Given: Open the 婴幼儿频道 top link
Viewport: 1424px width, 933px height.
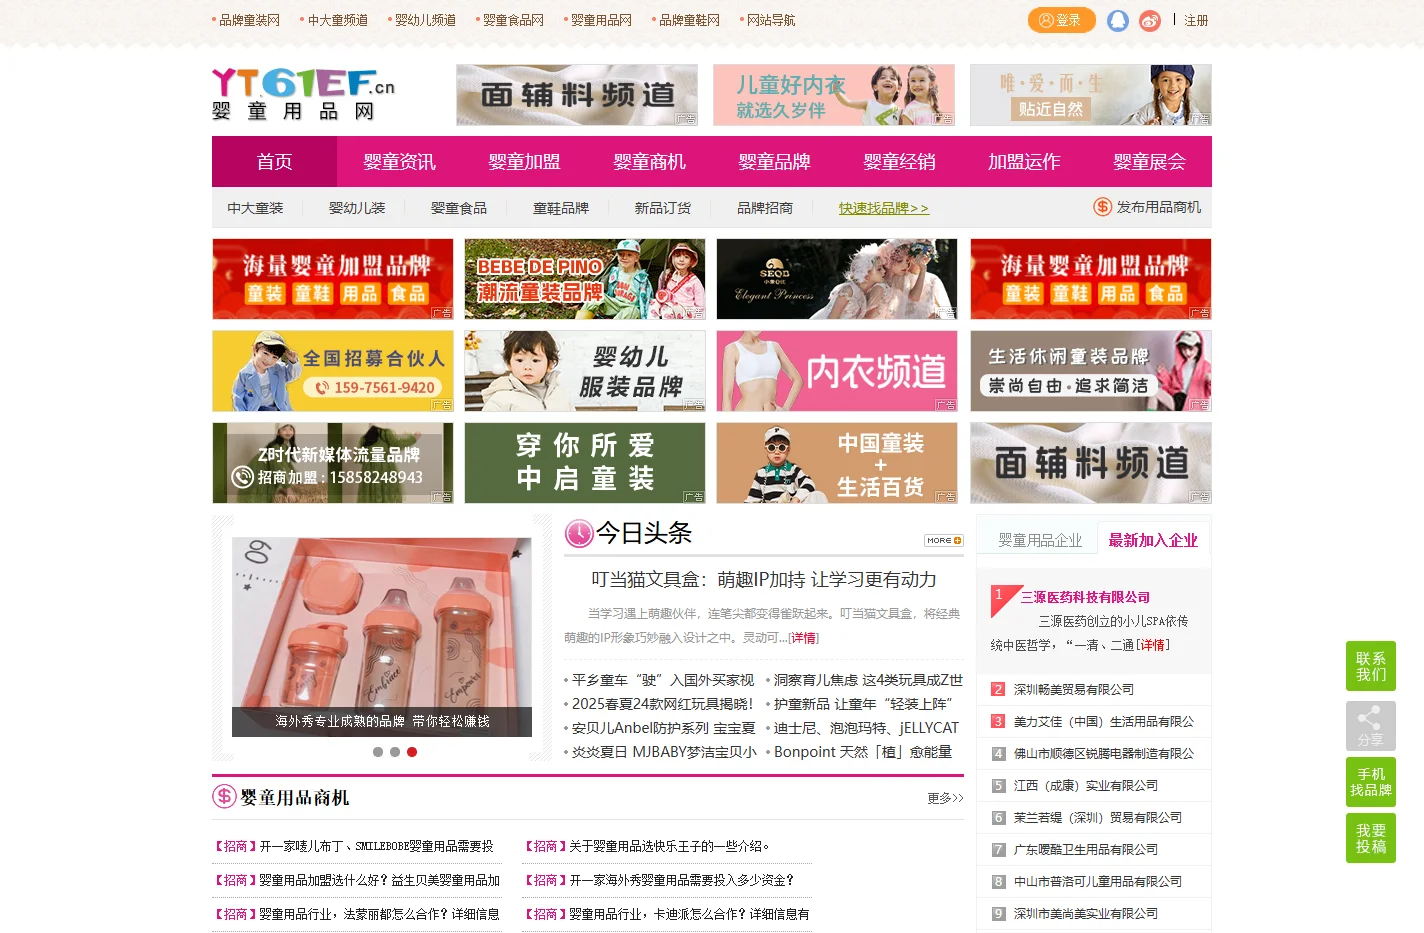Looking at the screenshot, I should click(x=425, y=20).
